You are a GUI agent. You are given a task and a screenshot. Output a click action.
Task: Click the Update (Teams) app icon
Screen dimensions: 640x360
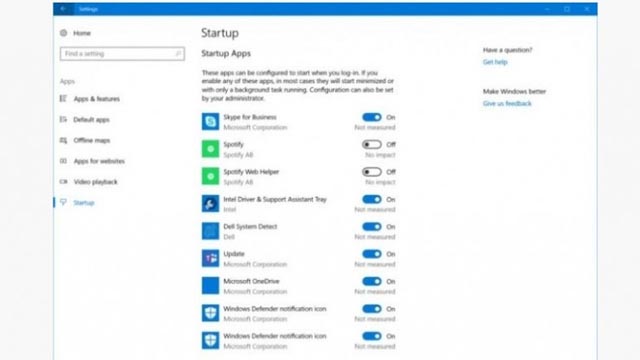coord(210,258)
